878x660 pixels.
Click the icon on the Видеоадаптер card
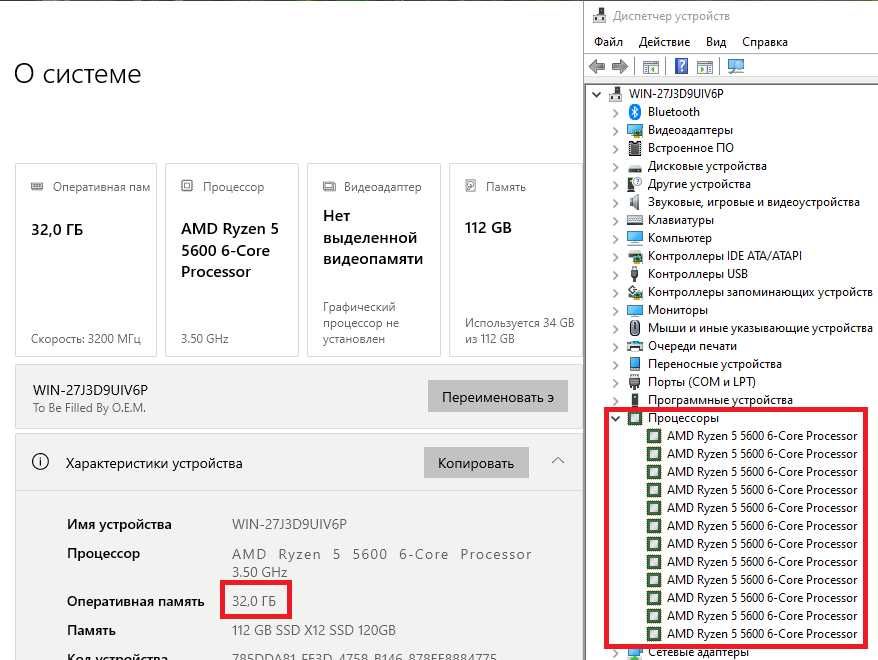point(329,186)
